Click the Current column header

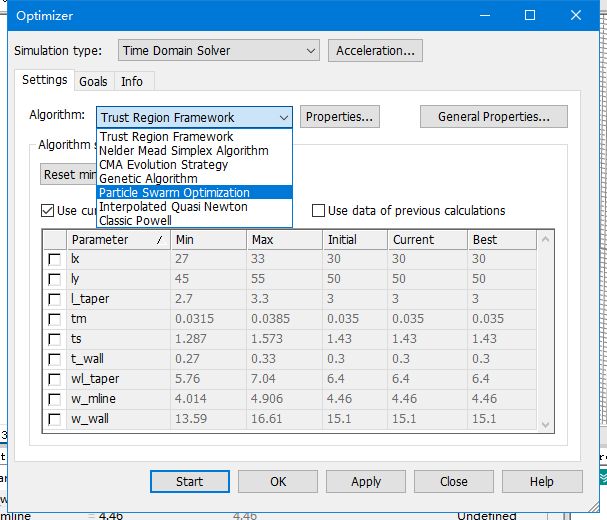click(428, 240)
